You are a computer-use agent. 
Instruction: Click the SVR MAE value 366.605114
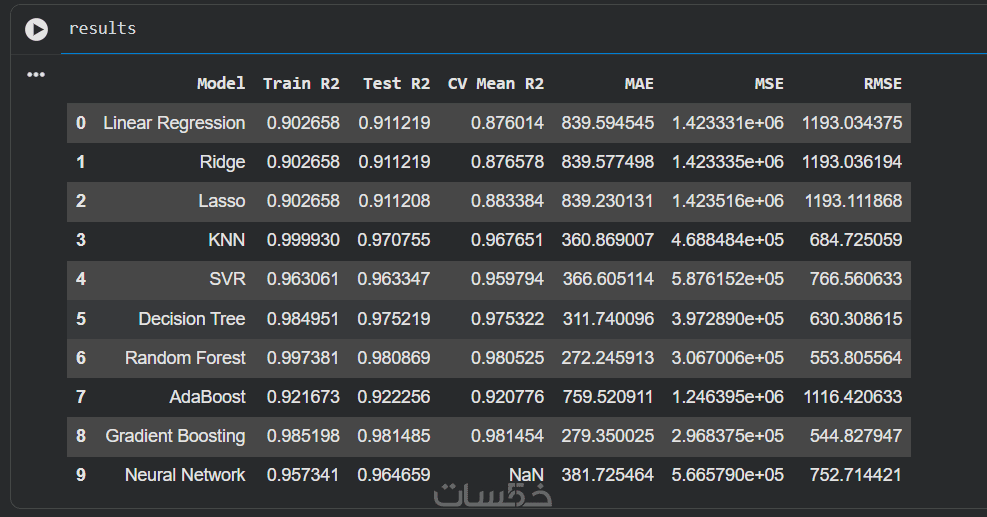coord(608,279)
